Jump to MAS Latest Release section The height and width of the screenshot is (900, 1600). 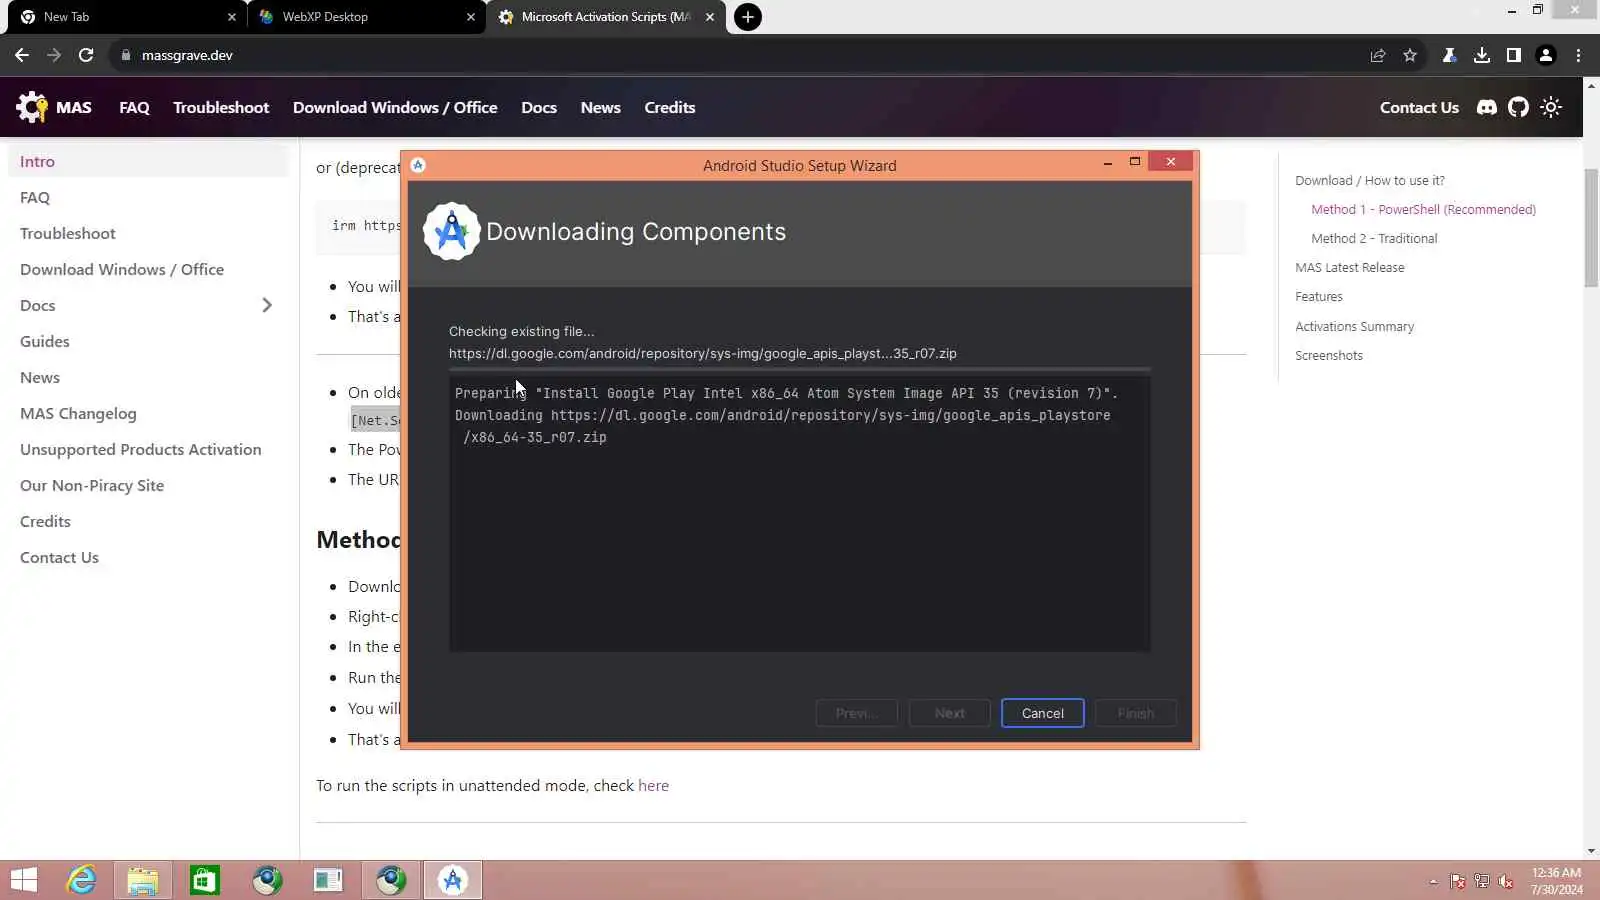(x=1350, y=268)
